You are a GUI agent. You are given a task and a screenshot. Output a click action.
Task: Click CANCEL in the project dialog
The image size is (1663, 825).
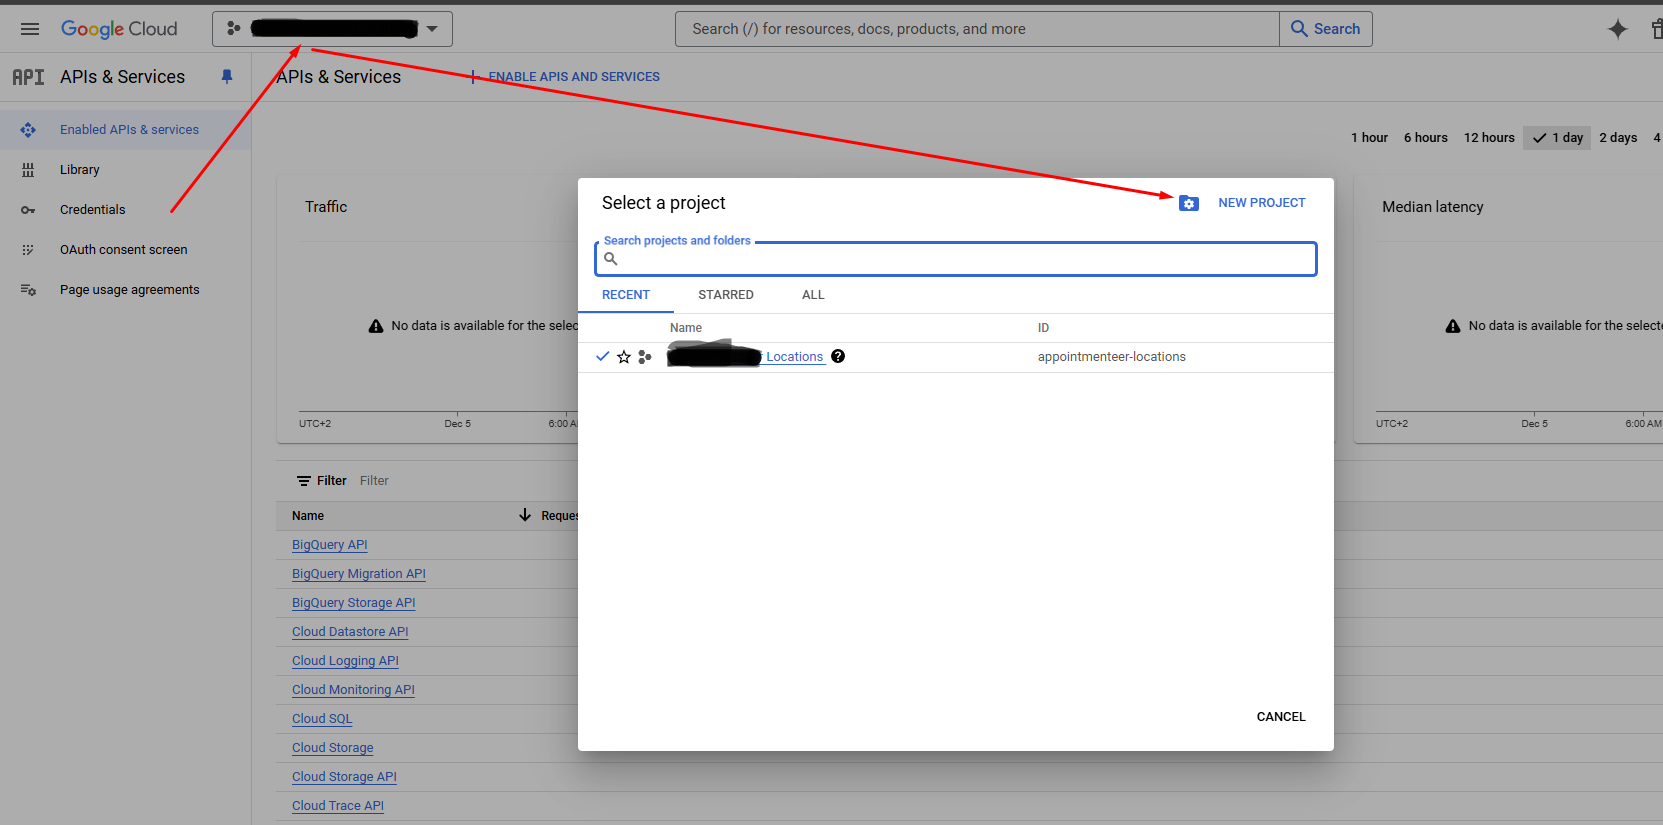click(x=1281, y=717)
